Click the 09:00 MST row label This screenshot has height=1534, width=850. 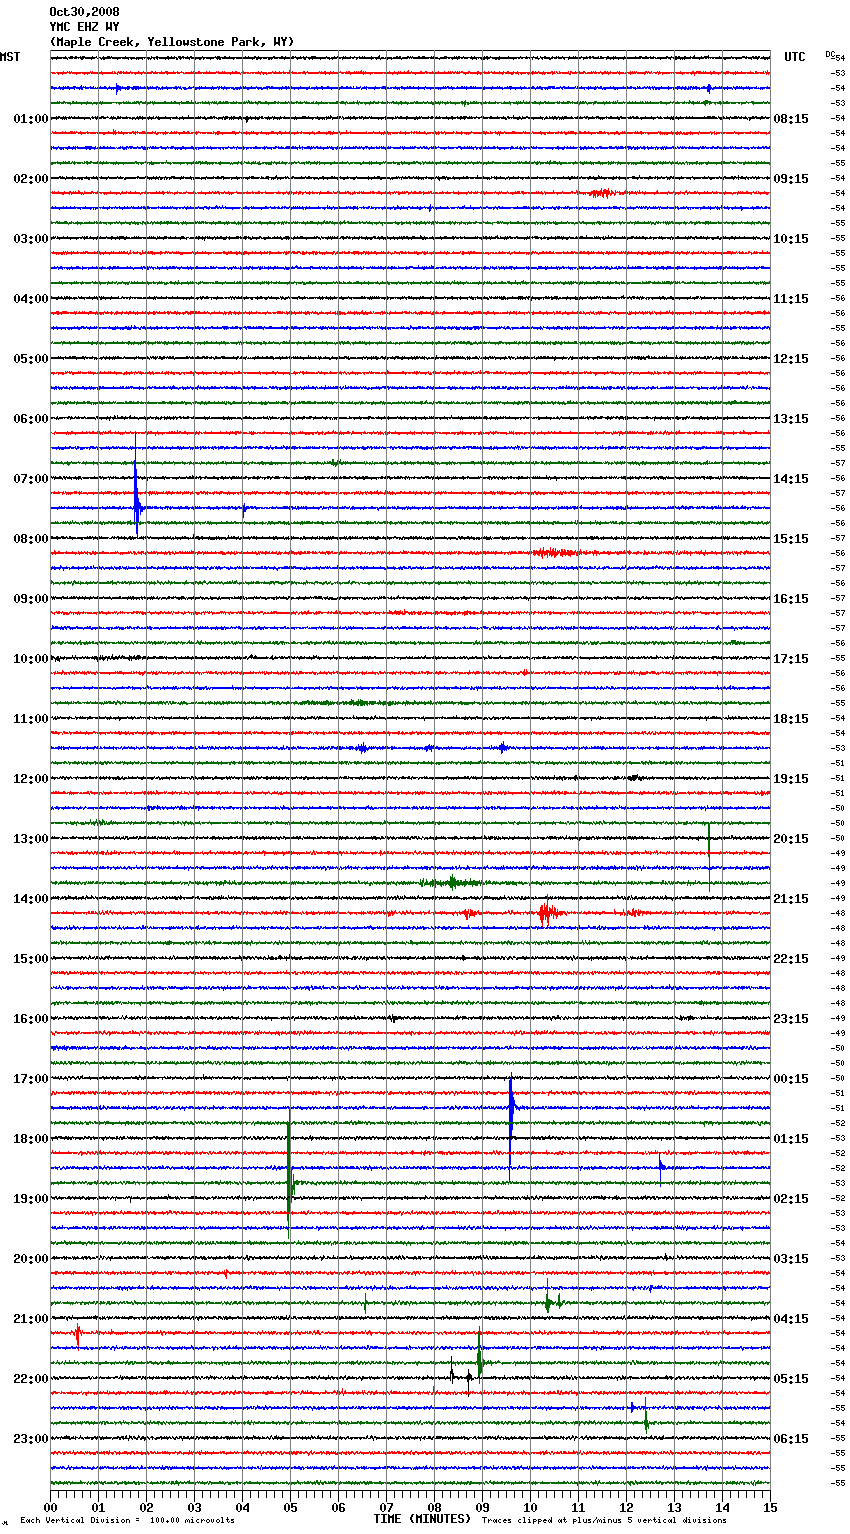tap(31, 599)
